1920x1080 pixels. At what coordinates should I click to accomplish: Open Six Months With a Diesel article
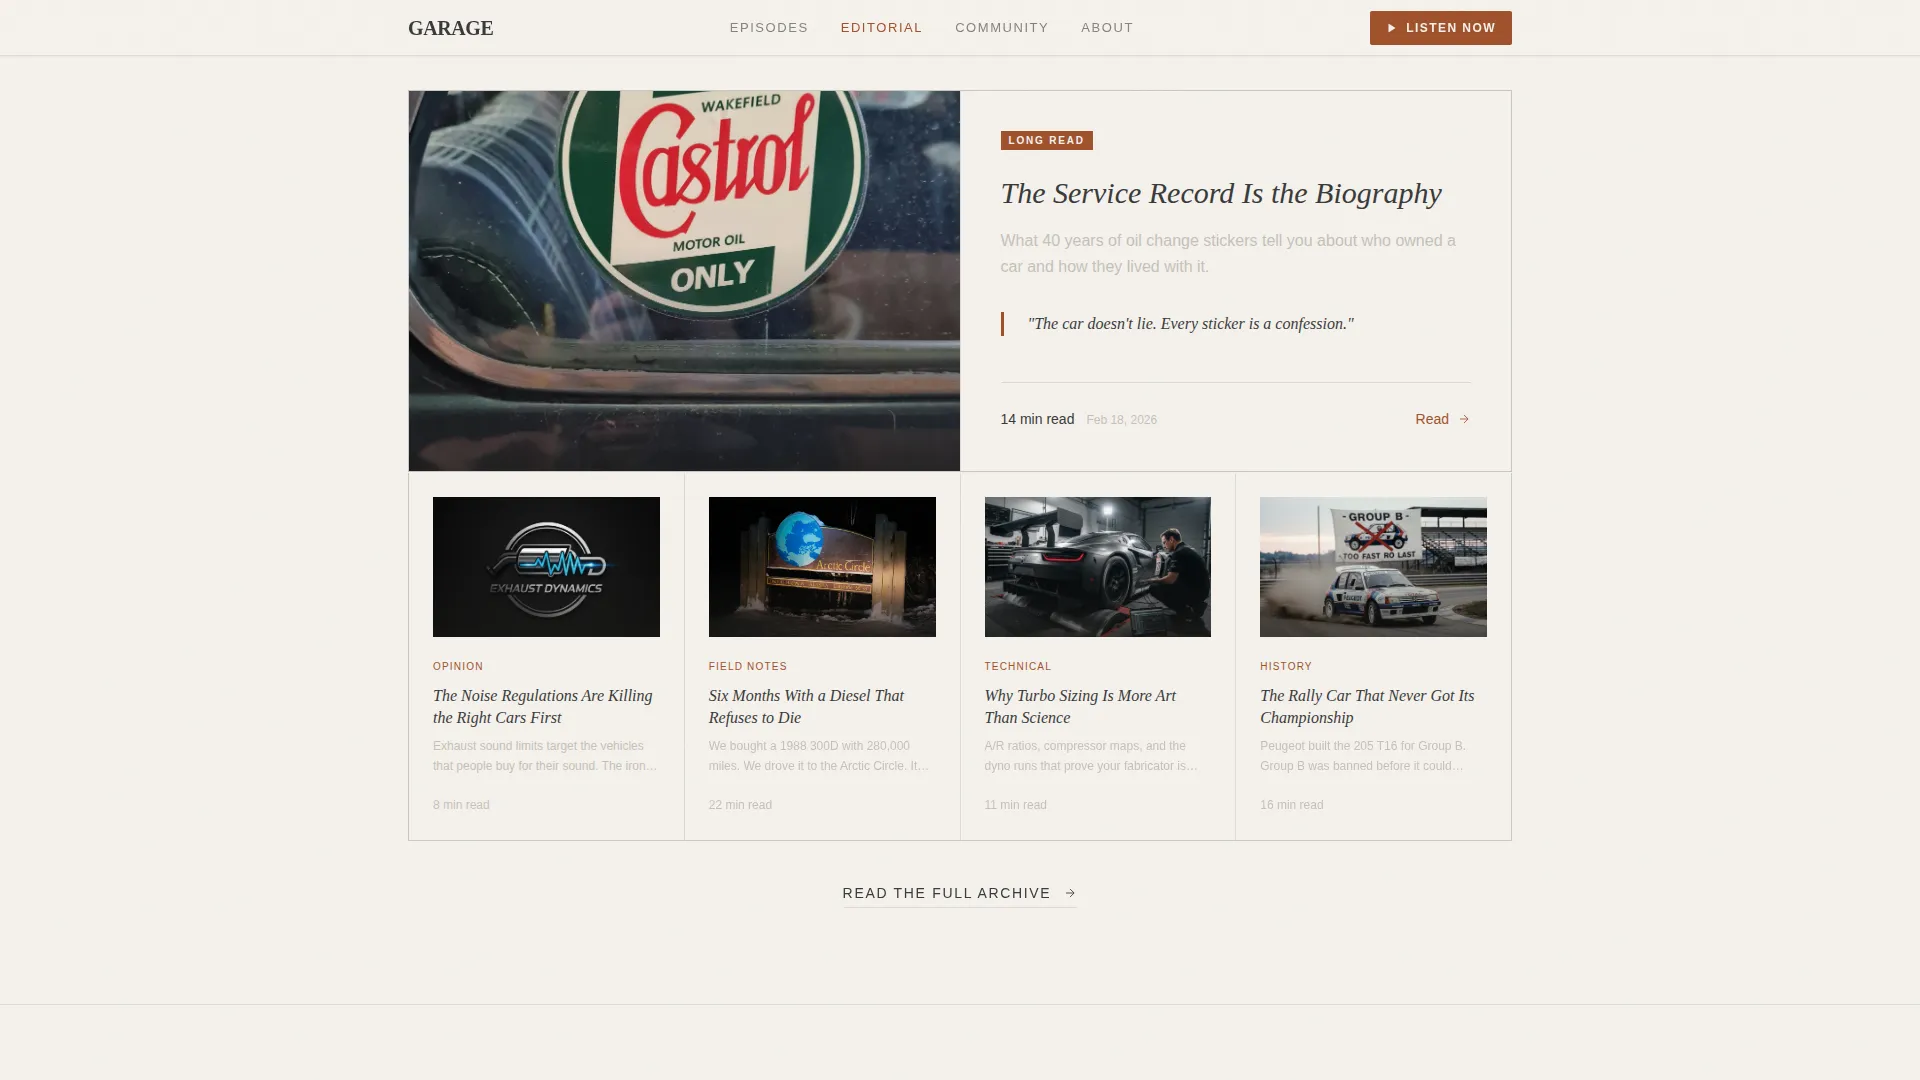806,707
